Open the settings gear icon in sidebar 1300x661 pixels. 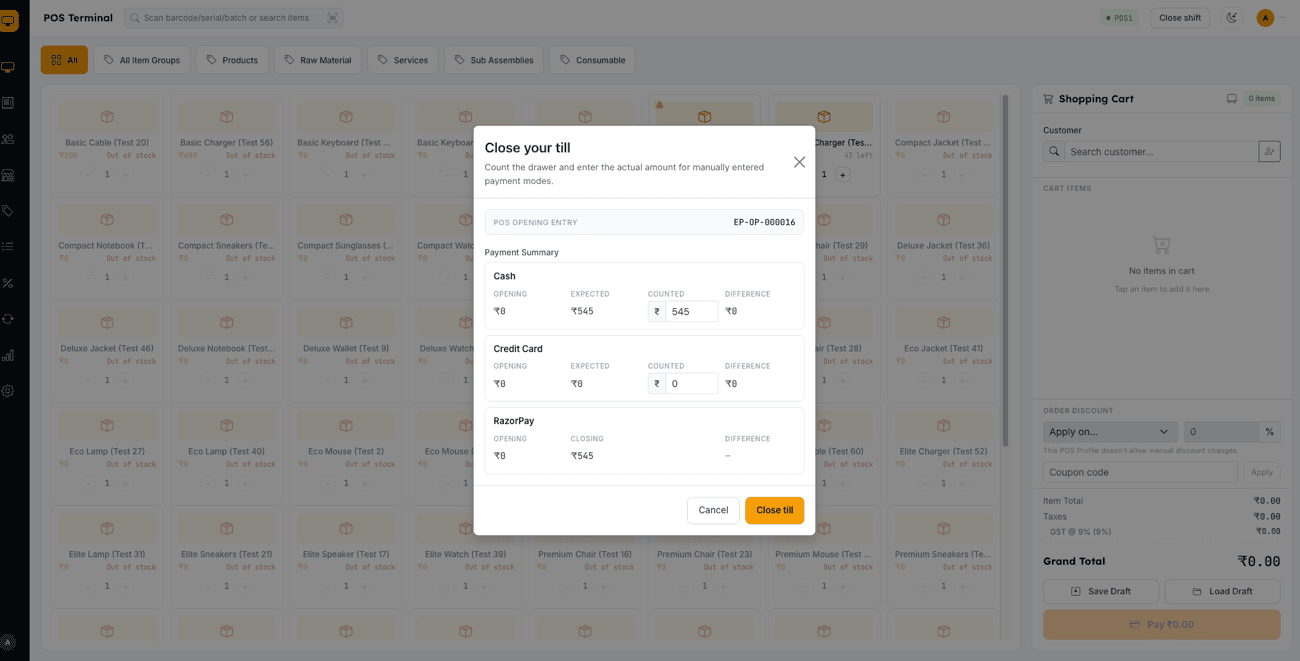click(x=8, y=391)
